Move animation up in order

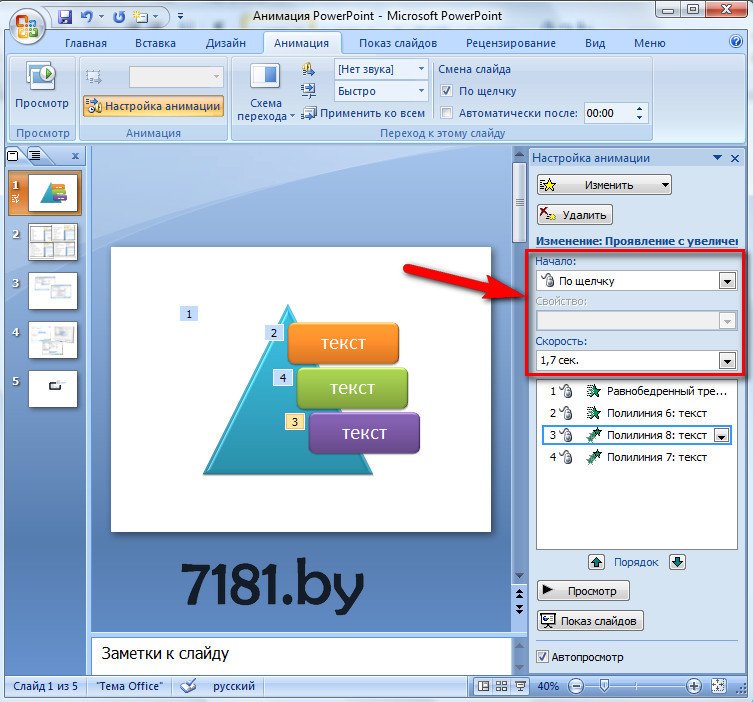(x=596, y=562)
